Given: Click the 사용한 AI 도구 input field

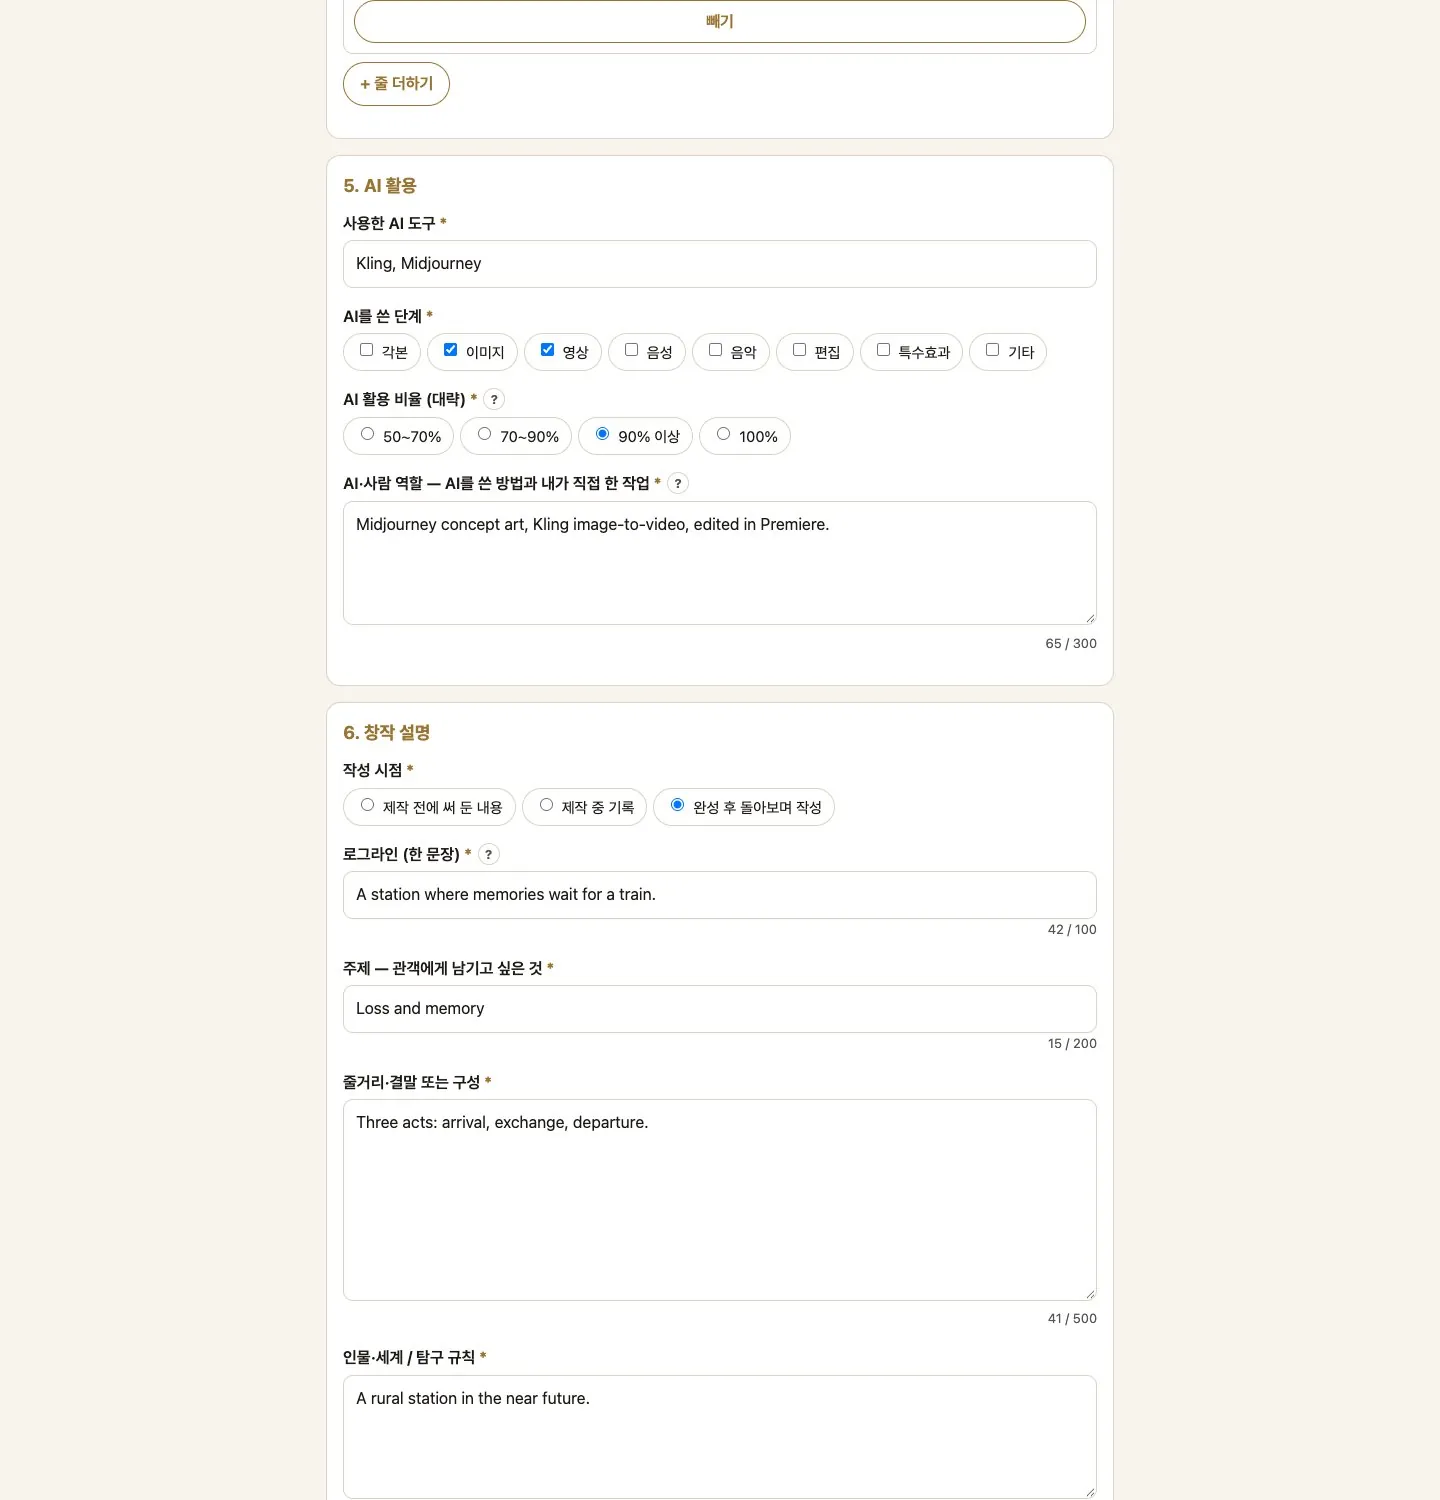Looking at the screenshot, I should pyautogui.click(x=719, y=264).
